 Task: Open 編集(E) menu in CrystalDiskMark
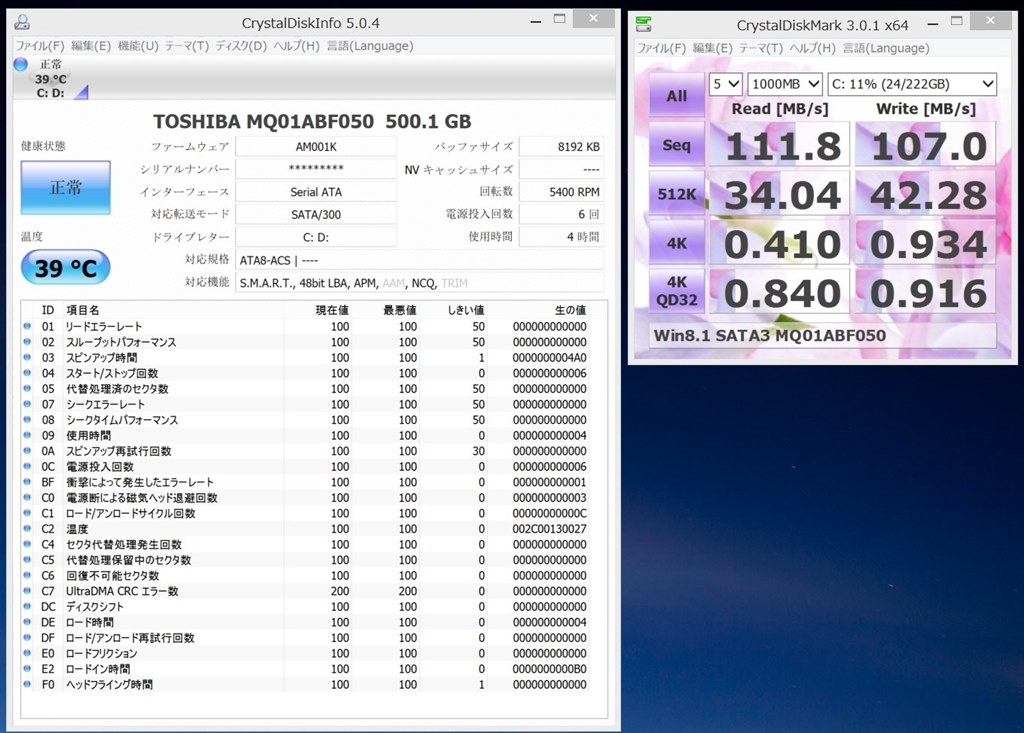pos(712,48)
